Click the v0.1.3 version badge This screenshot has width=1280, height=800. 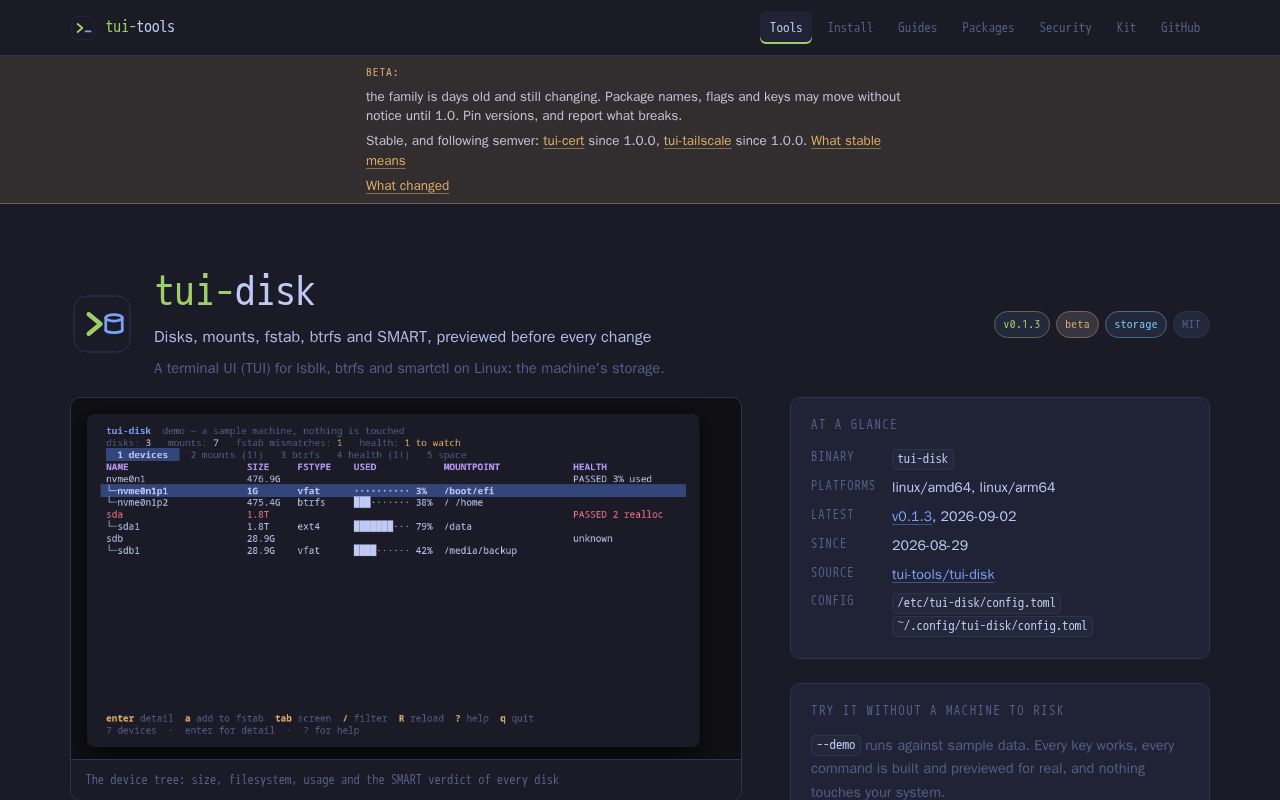point(1022,324)
